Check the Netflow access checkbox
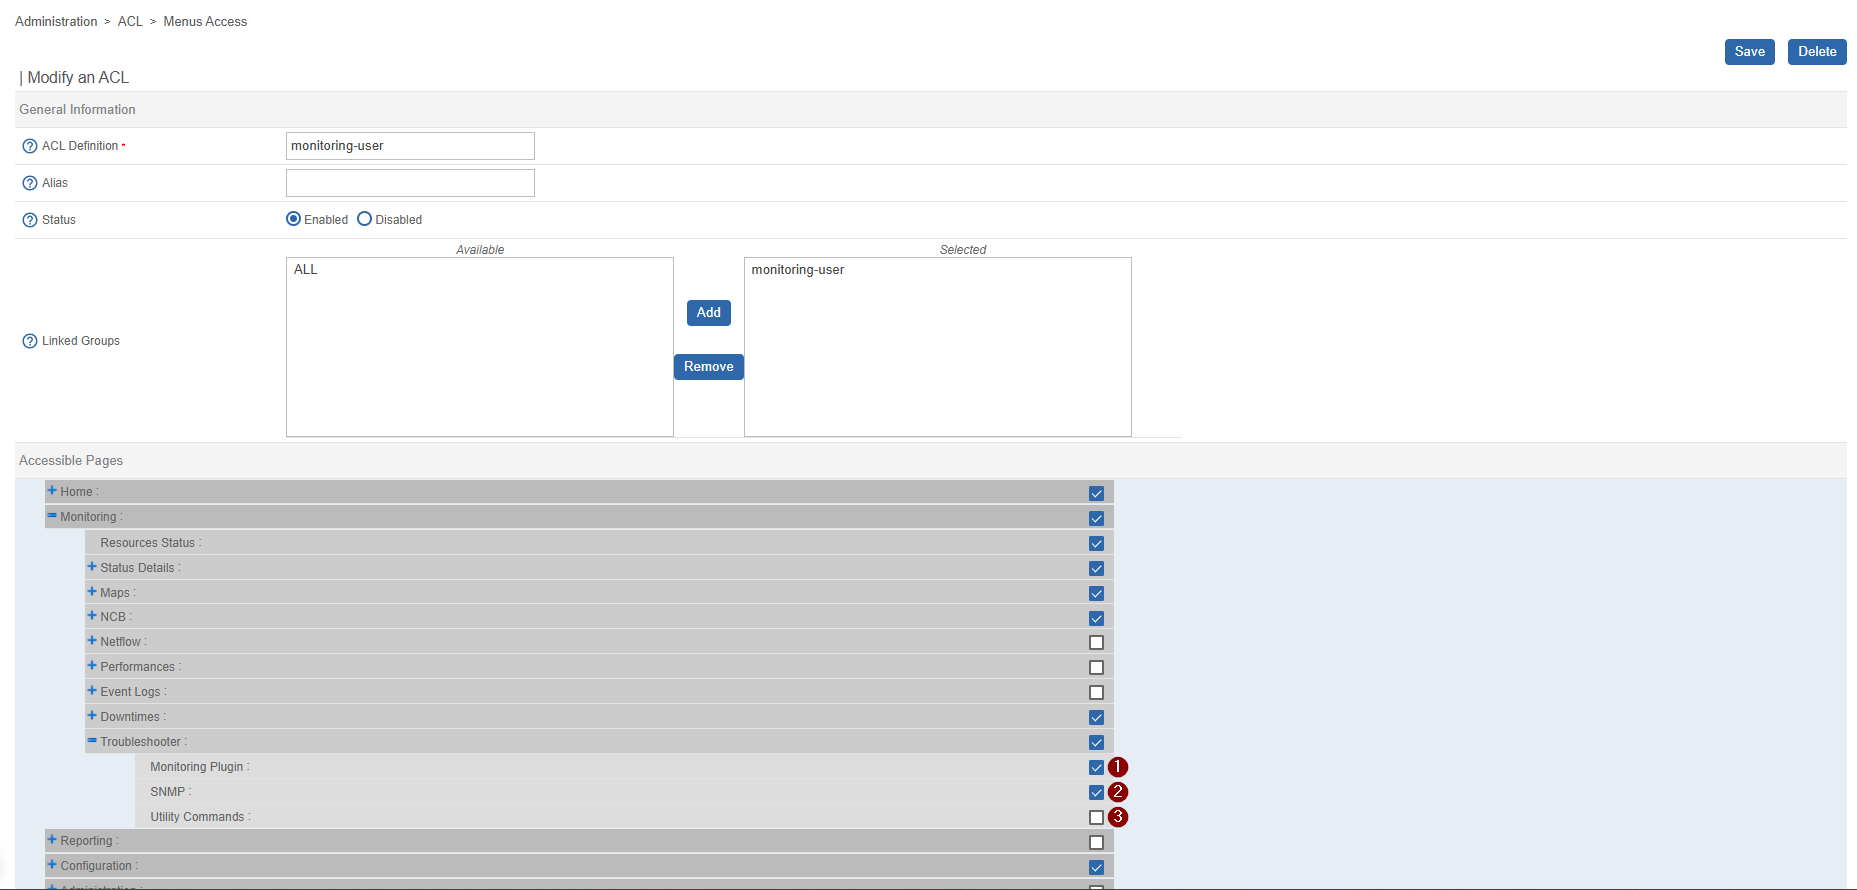Image resolution: width=1857 pixels, height=890 pixels. pos(1096,643)
